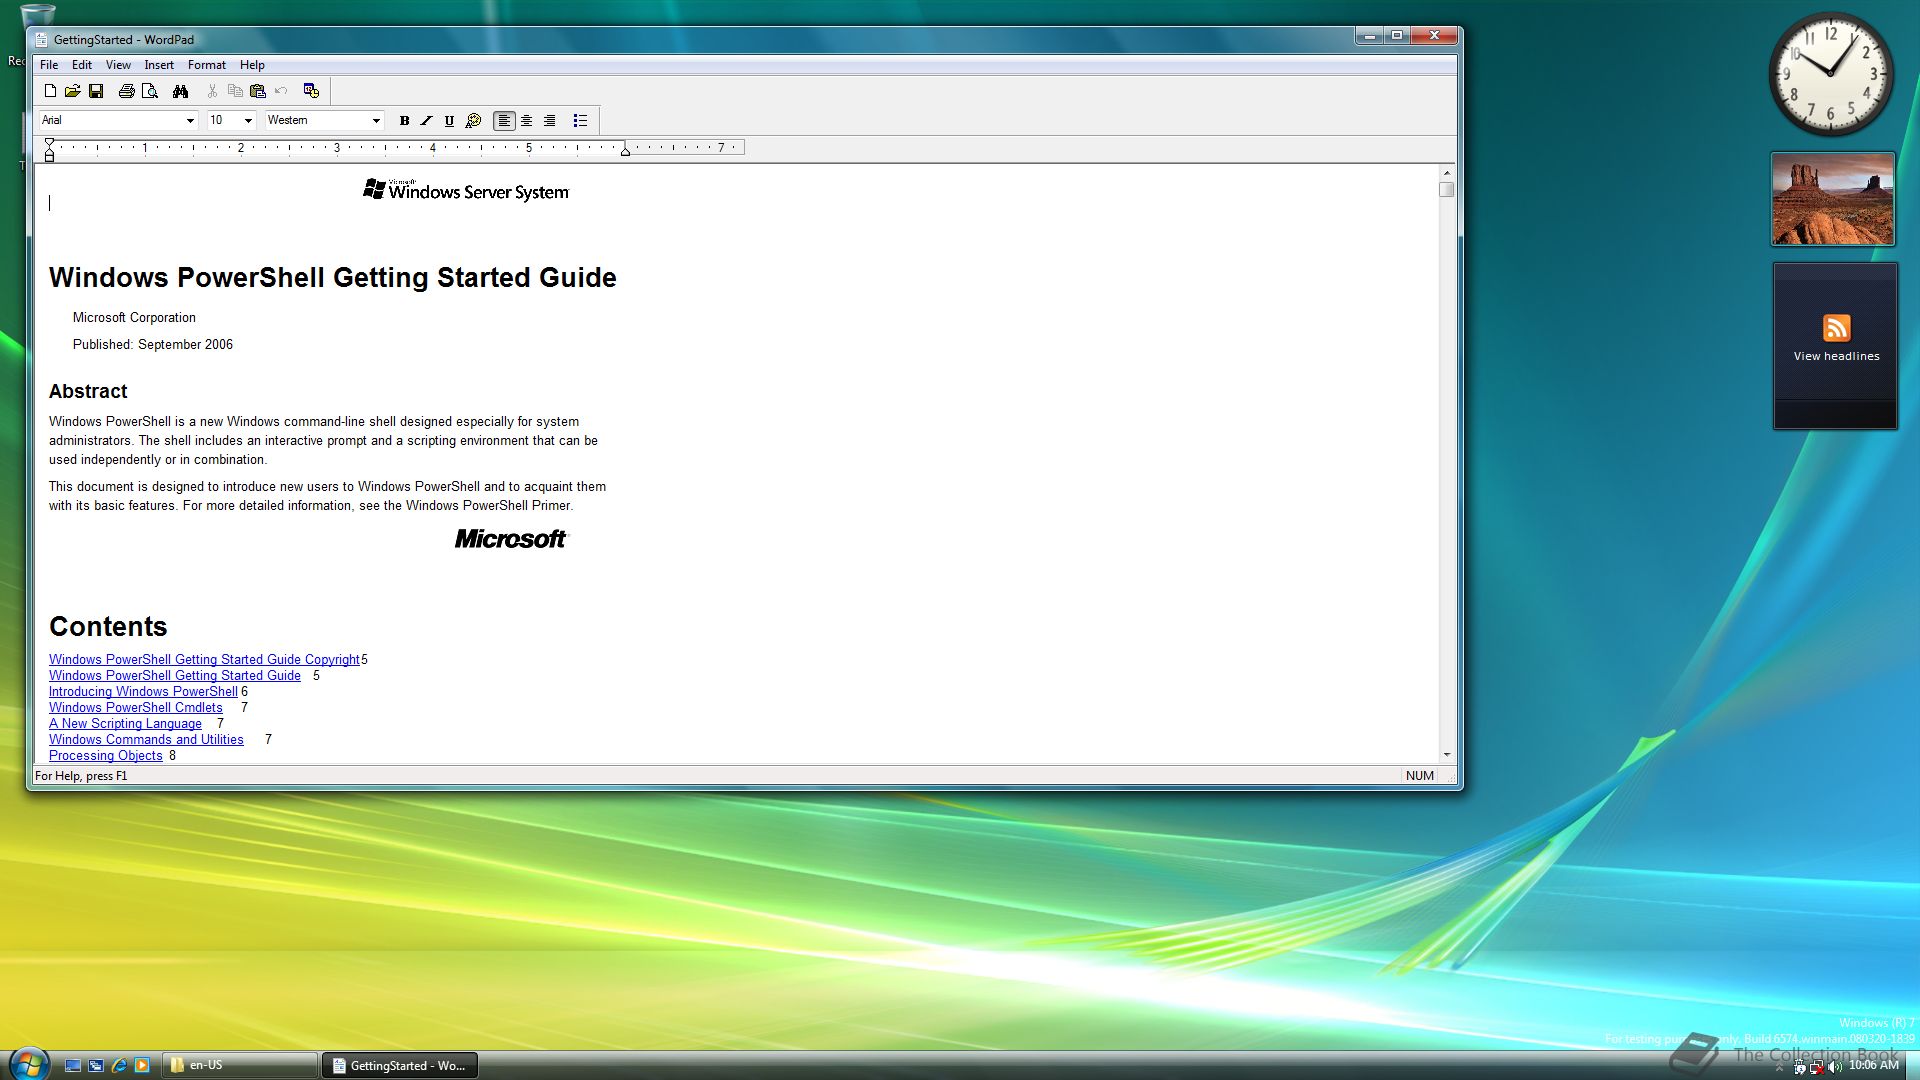Click the scroll down arrow of document scrollbar
The width and height of the screenshot is (1920, 1080).
1446,755
